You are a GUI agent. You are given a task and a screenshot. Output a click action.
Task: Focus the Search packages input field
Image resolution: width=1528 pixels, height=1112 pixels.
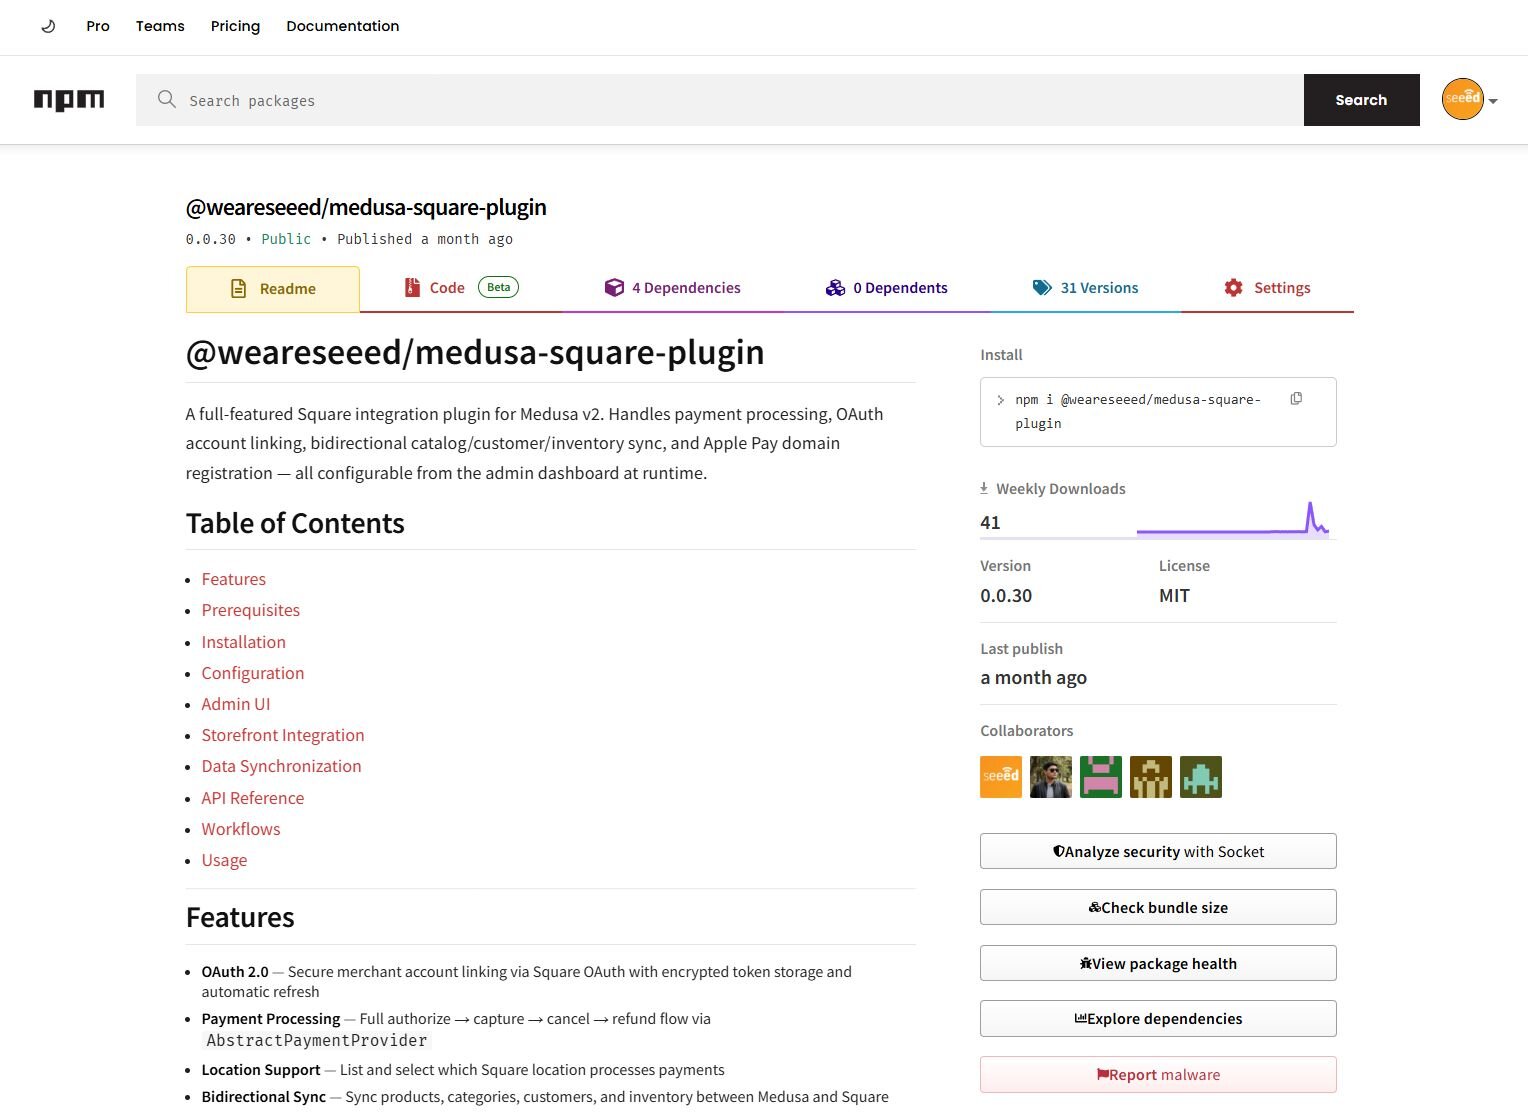(x=720, y=100)
